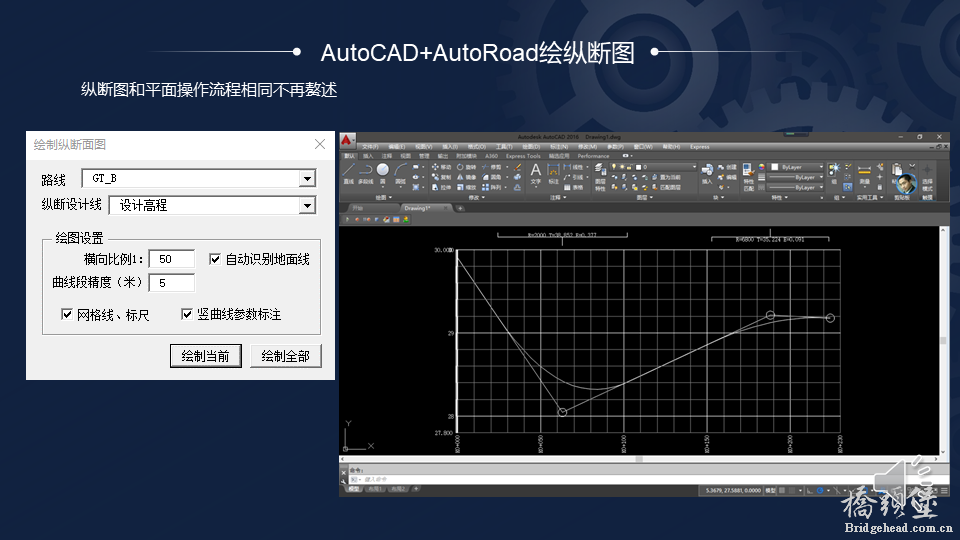The image size is (960, 540).
Task: Expand the 实用工具 panel in ribbon
Action: (x=870, y=197)
